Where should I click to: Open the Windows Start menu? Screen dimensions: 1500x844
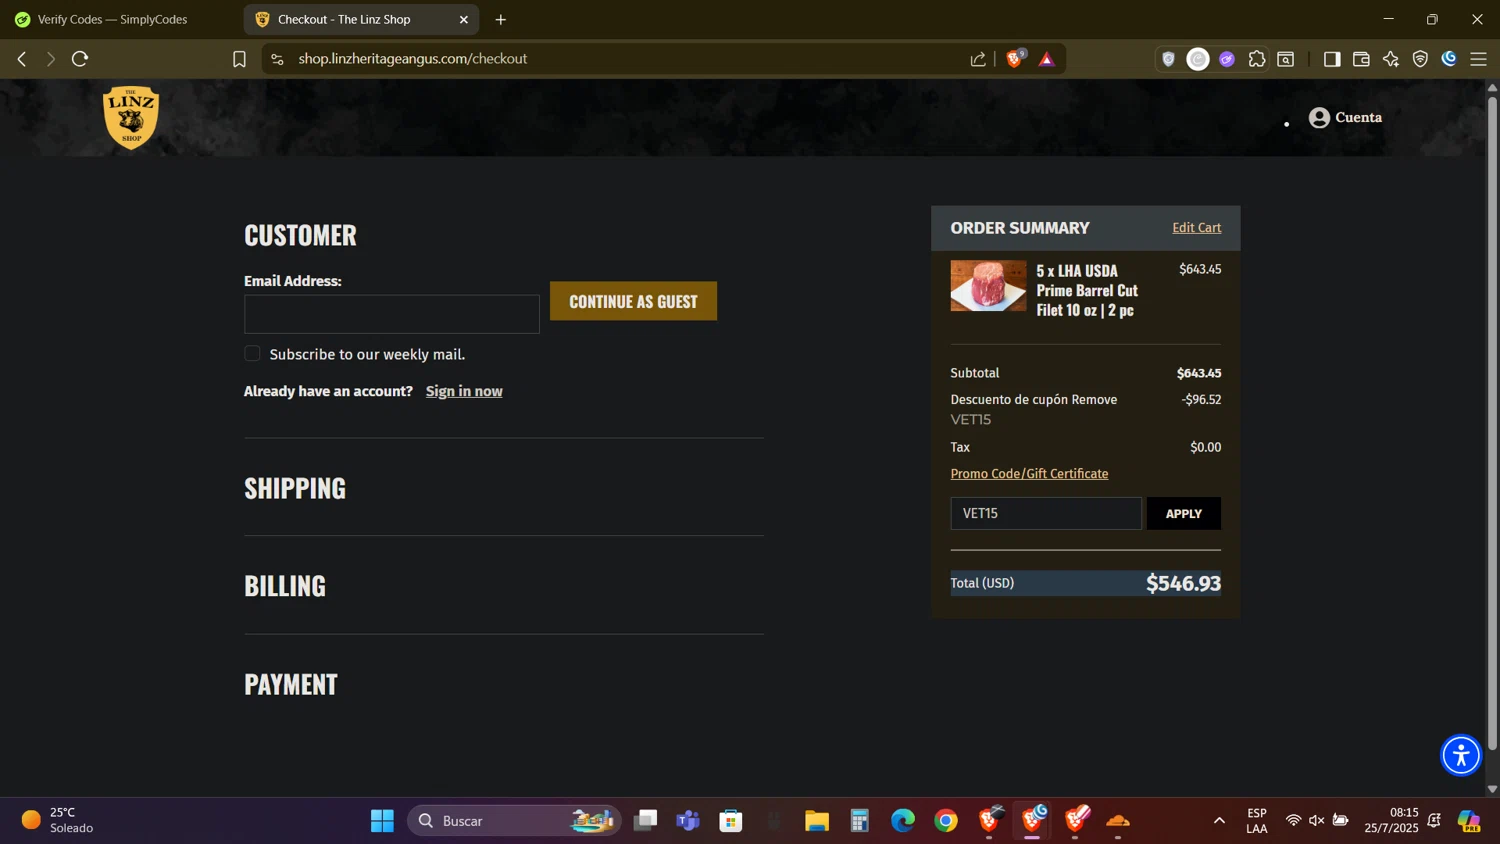pyautogui.click(x=382, y=821)
